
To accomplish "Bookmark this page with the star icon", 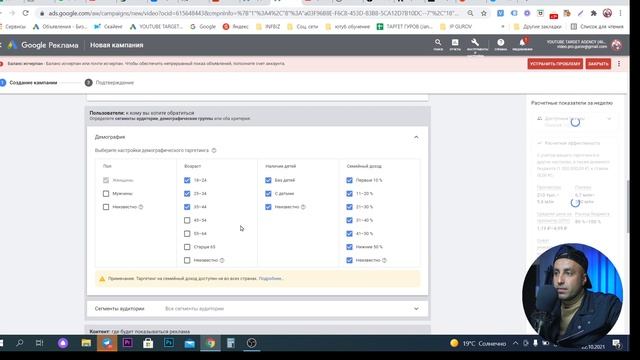I will click(x=484, y=13).
